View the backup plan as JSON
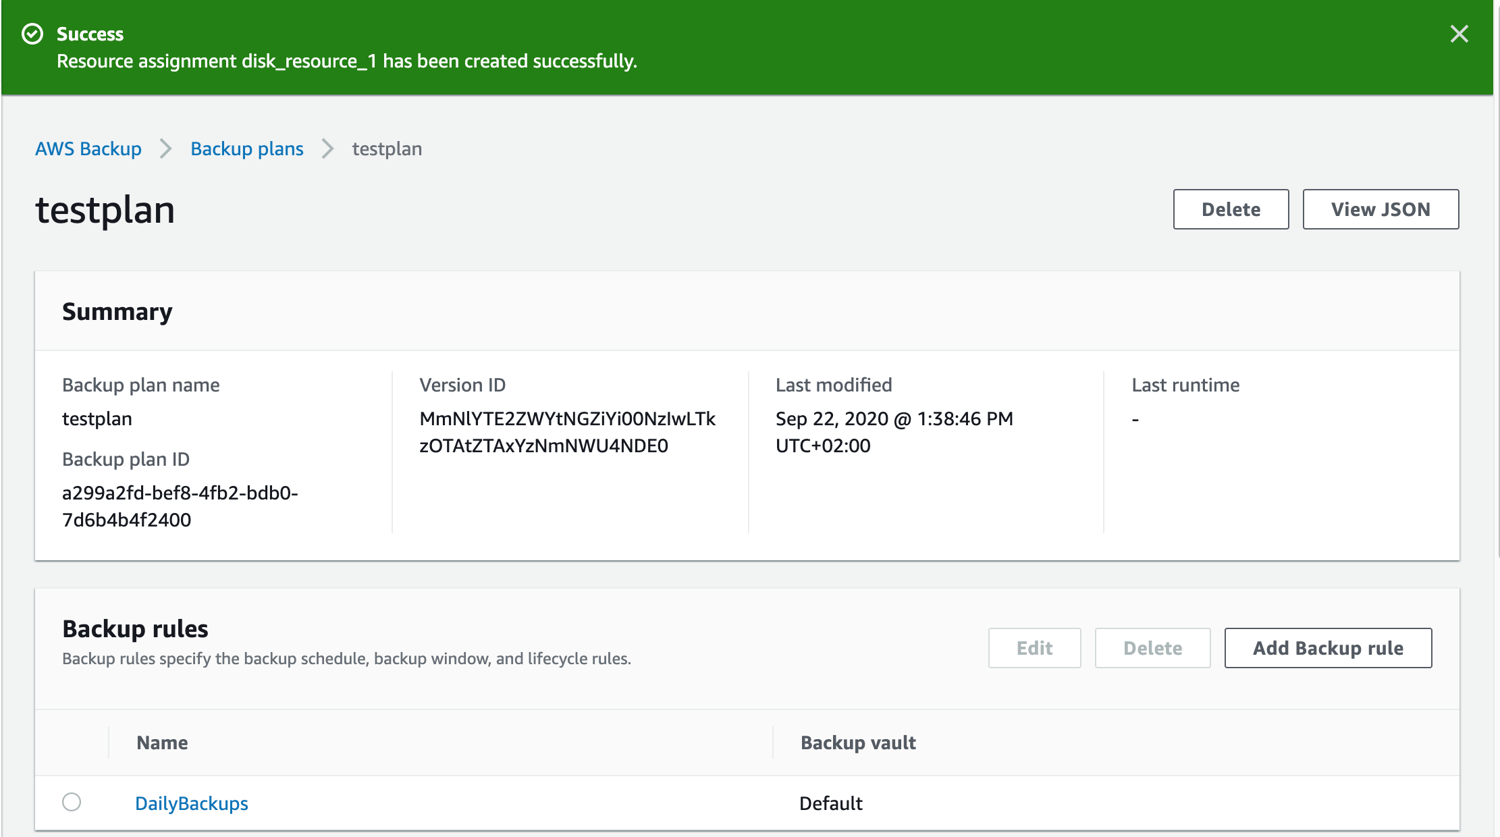Screen dimensions: 1500x837 tap(1380, 209)
